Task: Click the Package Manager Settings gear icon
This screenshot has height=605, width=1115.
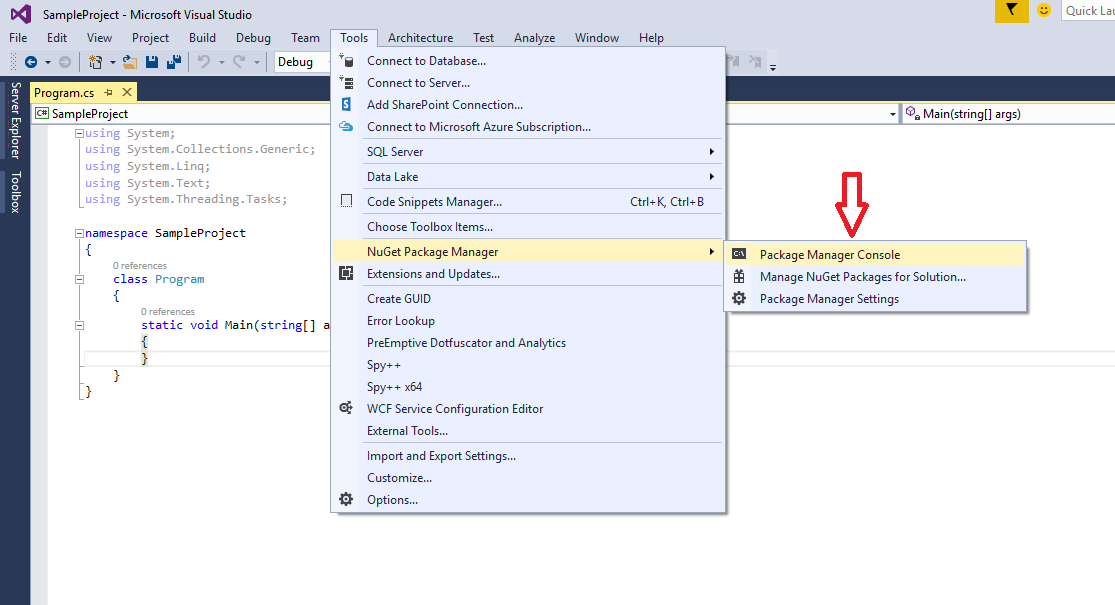Action: click(x=740, y=299)
